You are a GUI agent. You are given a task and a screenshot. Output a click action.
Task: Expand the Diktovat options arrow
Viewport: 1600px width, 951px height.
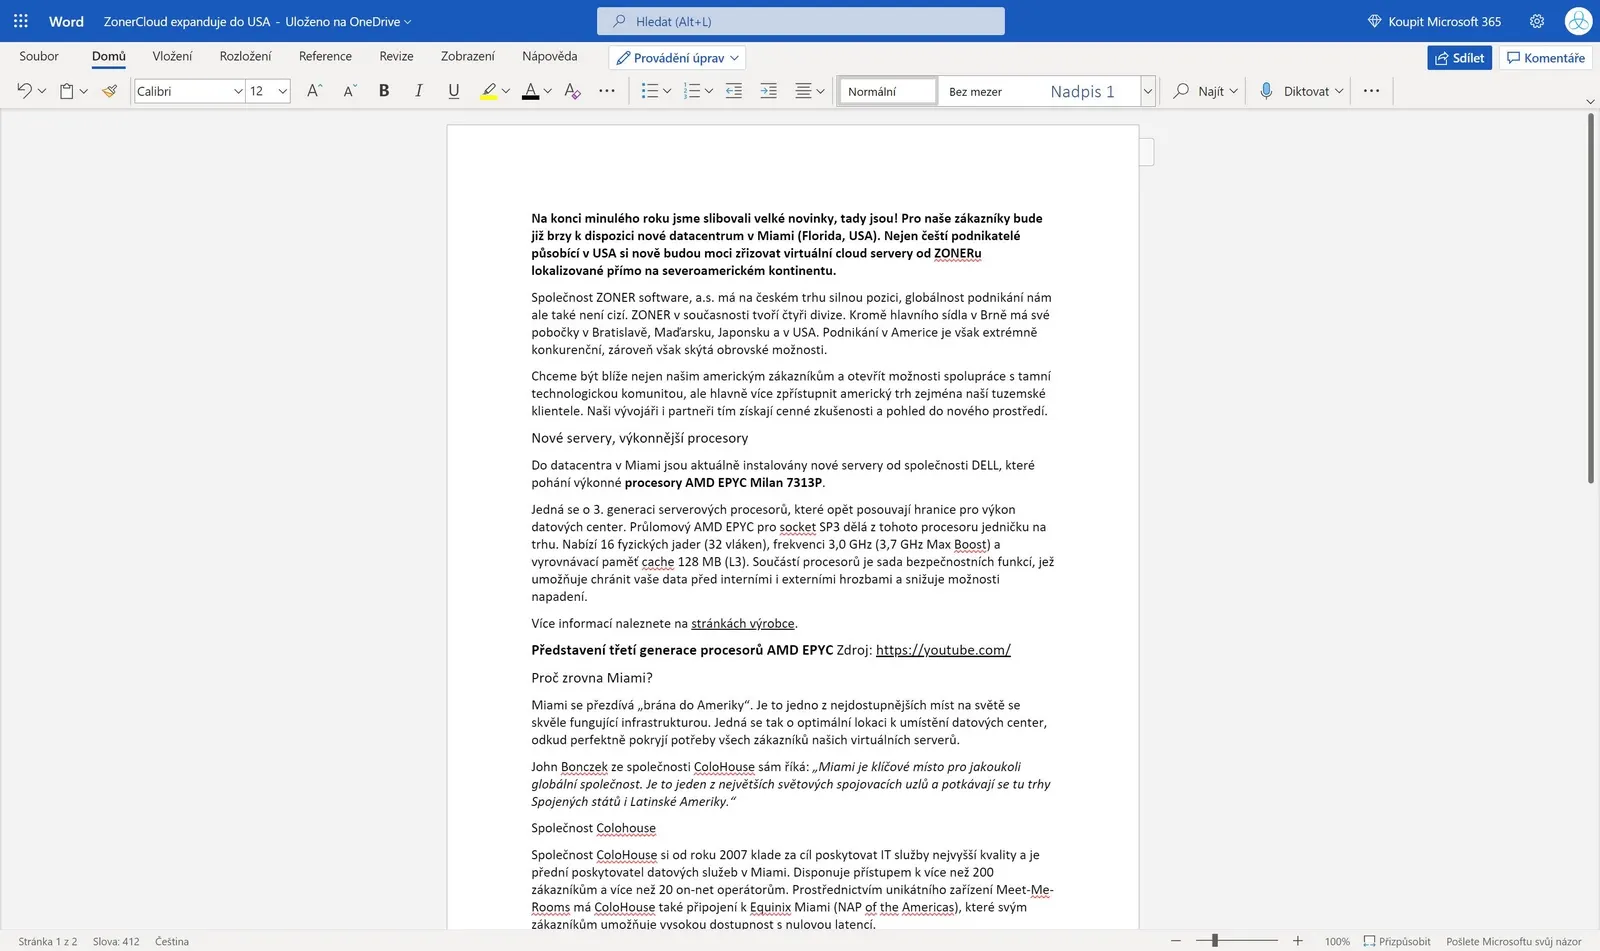[x=1339, y=91]
